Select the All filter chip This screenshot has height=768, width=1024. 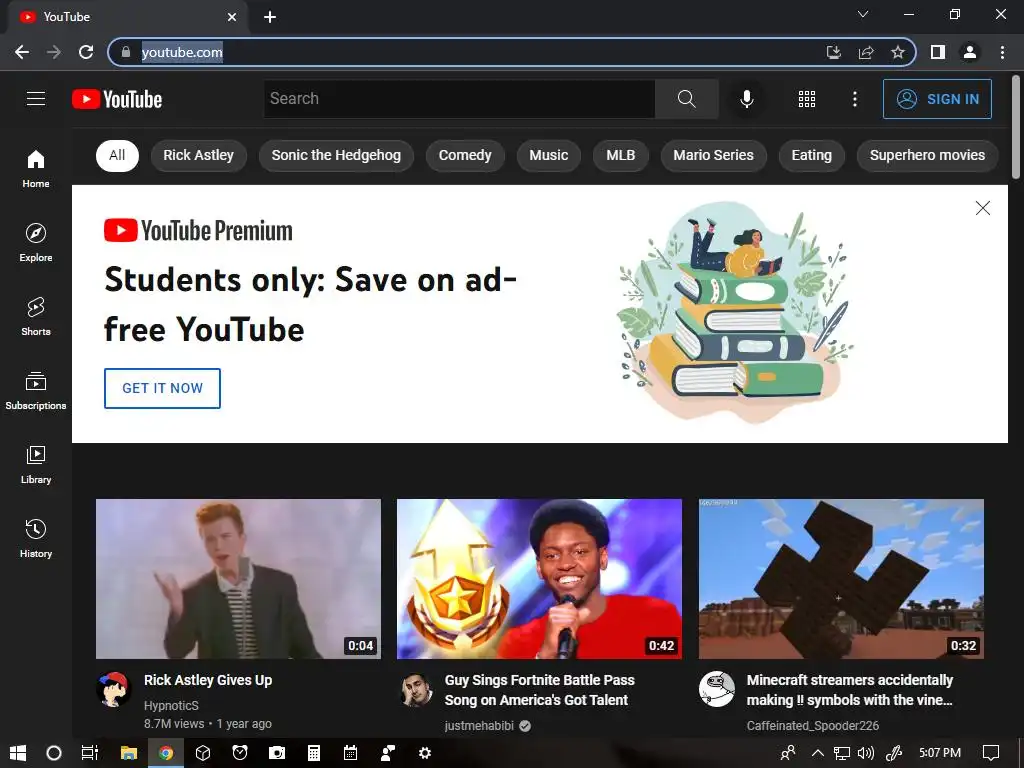click(x=118, y=155)
